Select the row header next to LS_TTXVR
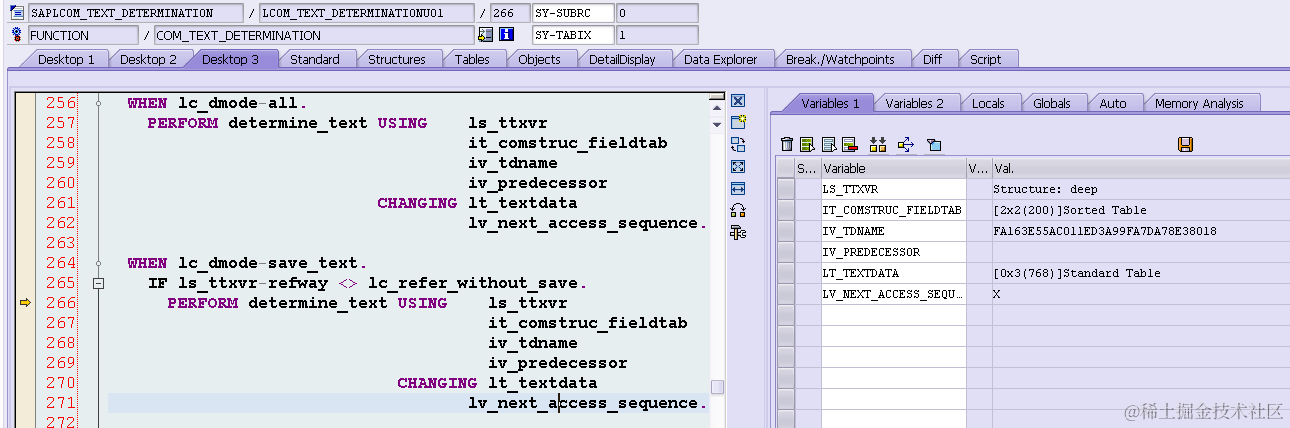Image resolution: width=1290 pixels, height=428 pixels. pyautogui.click(x=786, y=189)
